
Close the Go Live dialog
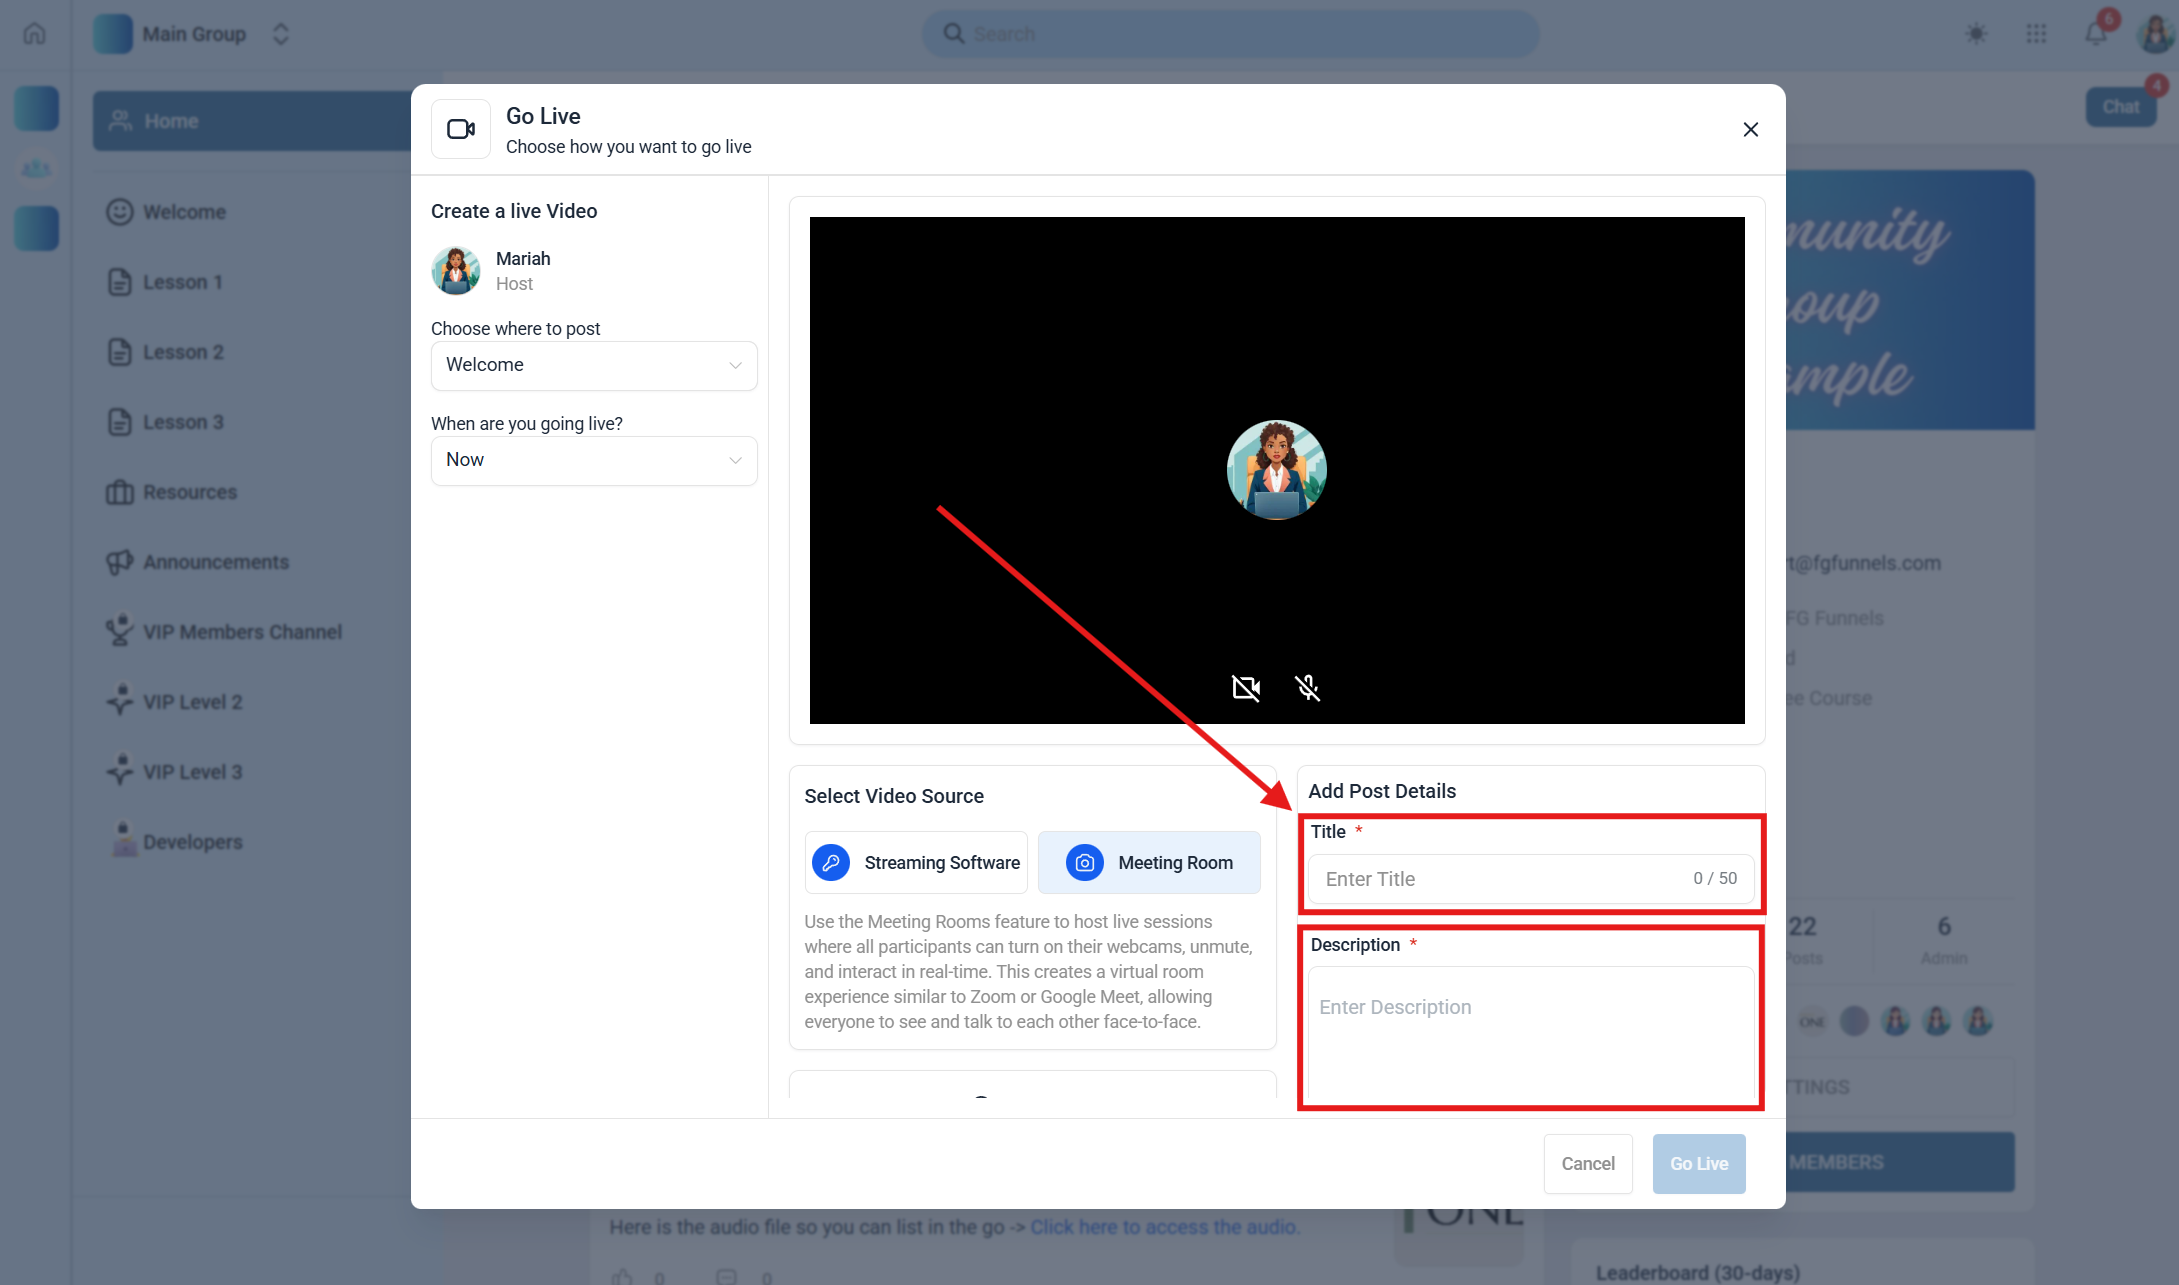(x=1750, y=130)
